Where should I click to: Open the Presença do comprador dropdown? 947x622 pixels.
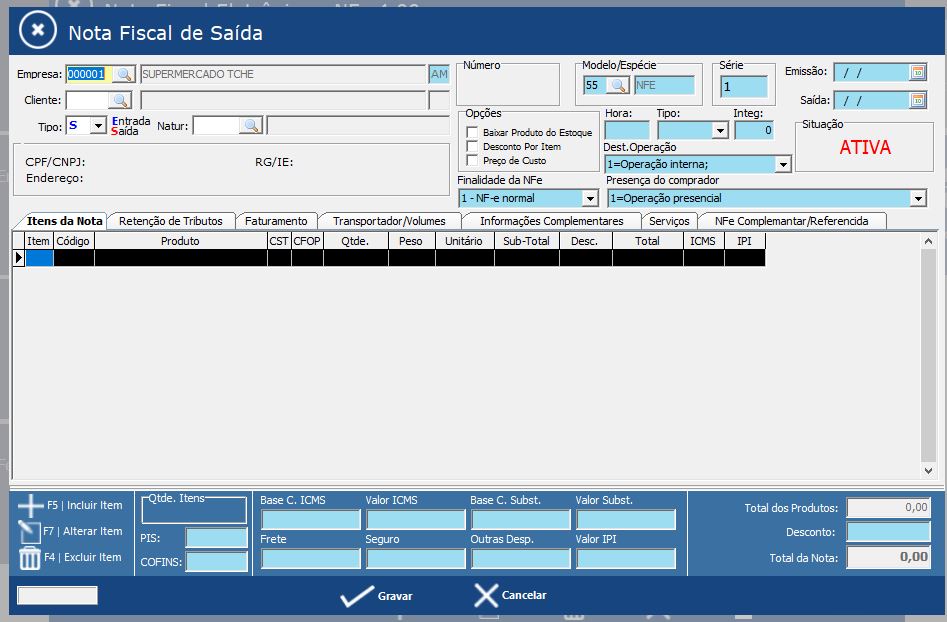pyautogui.click(x=917, y=198)
